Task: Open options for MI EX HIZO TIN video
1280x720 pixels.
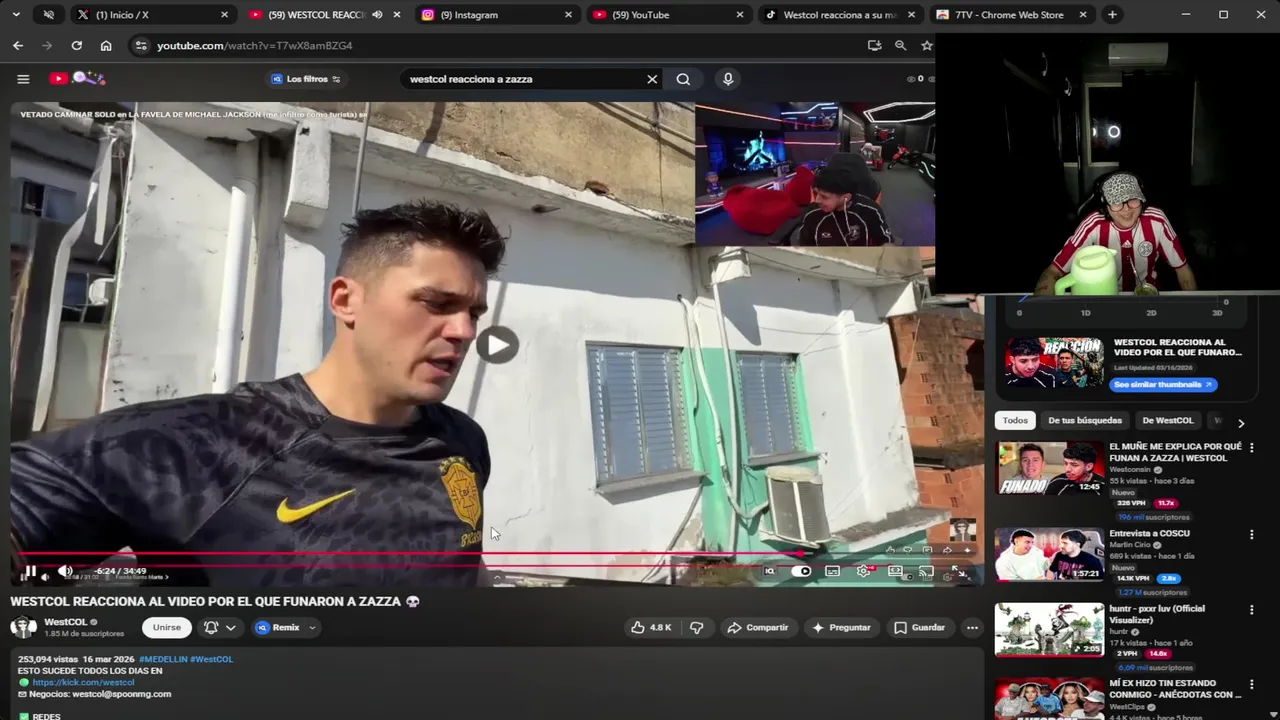Action: point(1251,685)
